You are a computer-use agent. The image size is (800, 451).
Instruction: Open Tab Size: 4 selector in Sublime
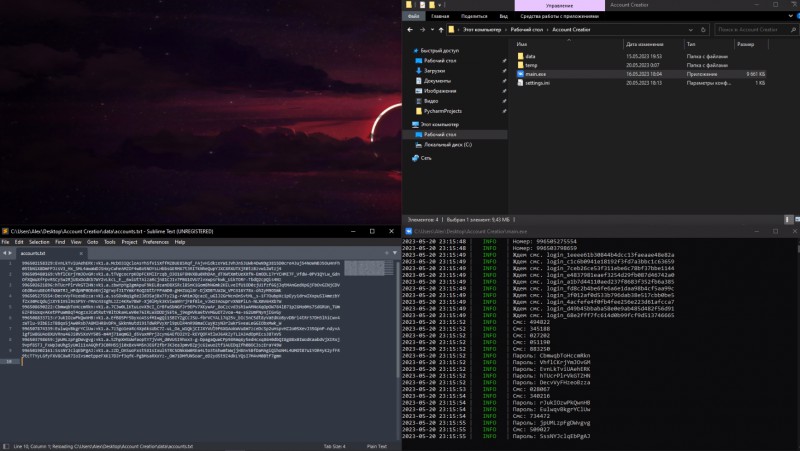(x=335, y=446)
